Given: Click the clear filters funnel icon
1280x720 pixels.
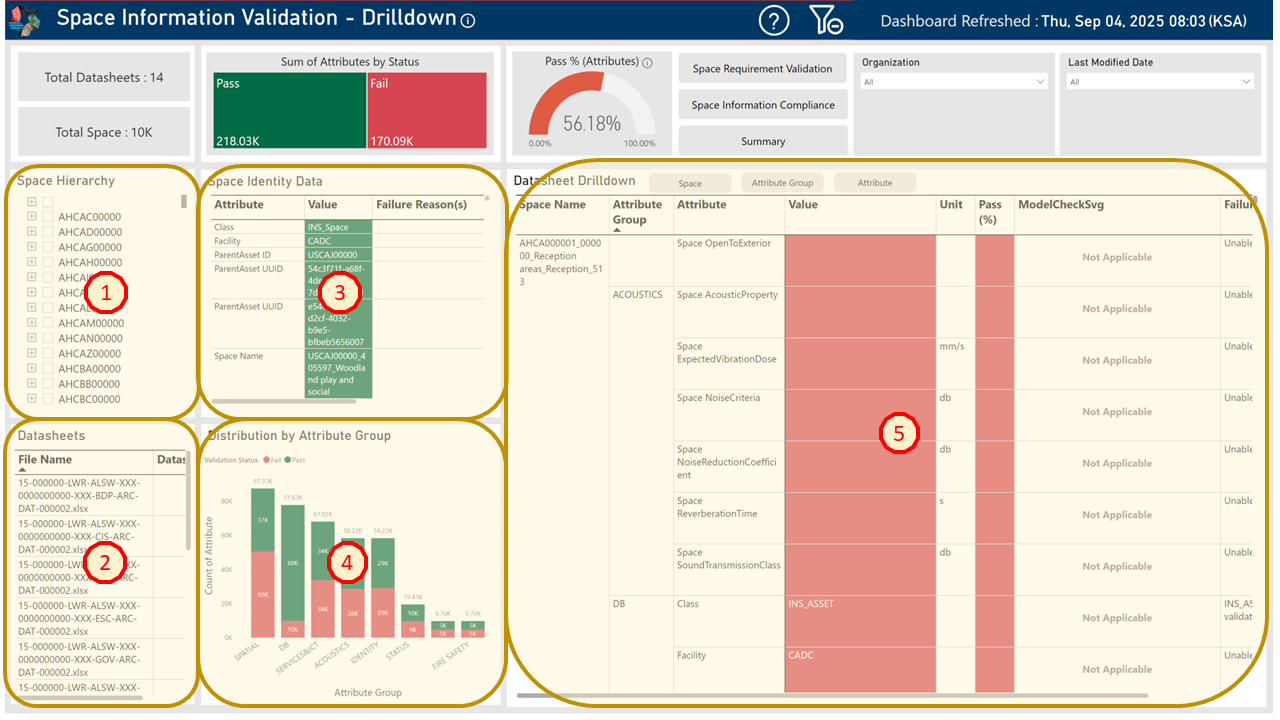Looking at the screenshot, I should (826, 20).
